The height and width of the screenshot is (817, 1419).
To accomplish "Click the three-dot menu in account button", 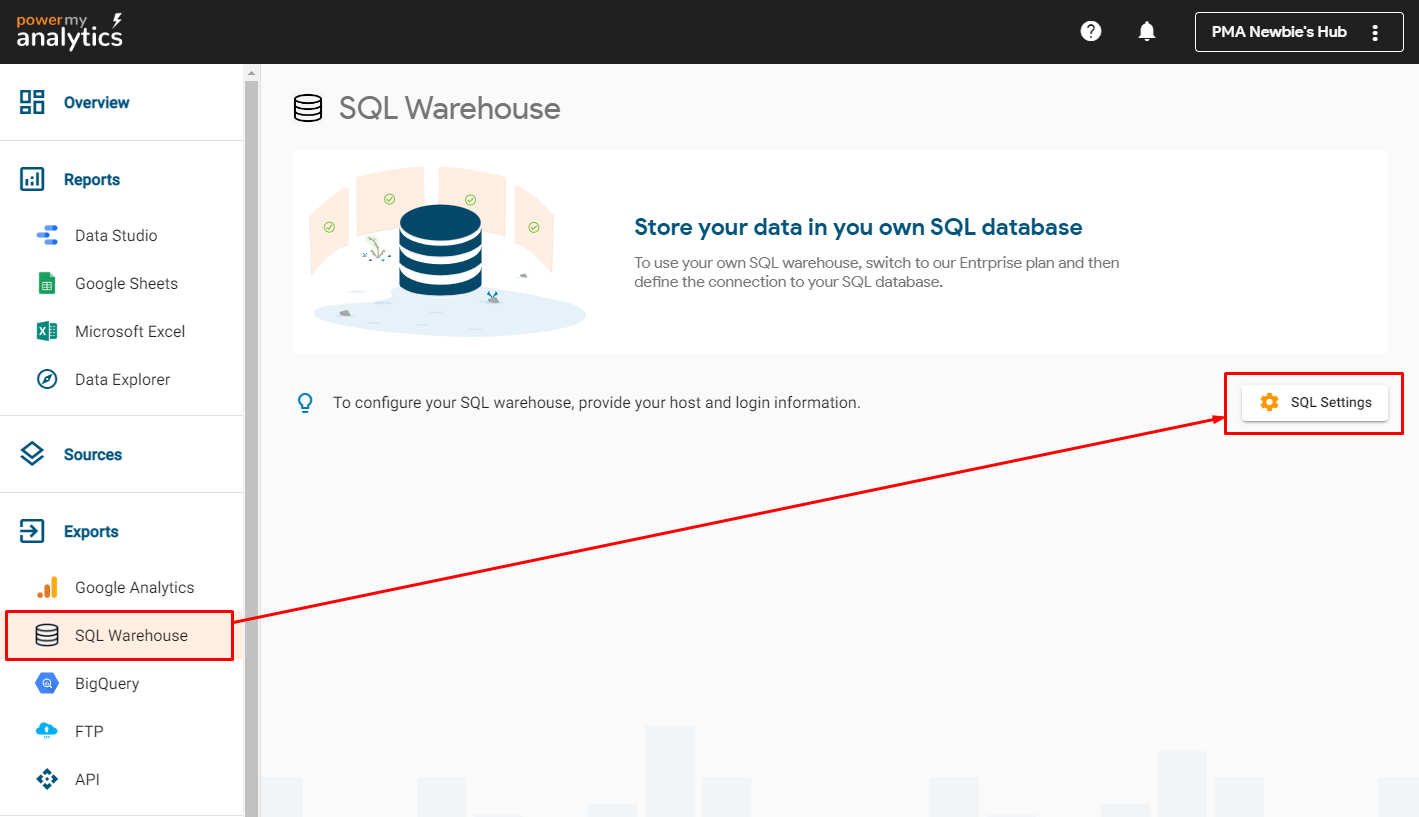I will 1375,32.
